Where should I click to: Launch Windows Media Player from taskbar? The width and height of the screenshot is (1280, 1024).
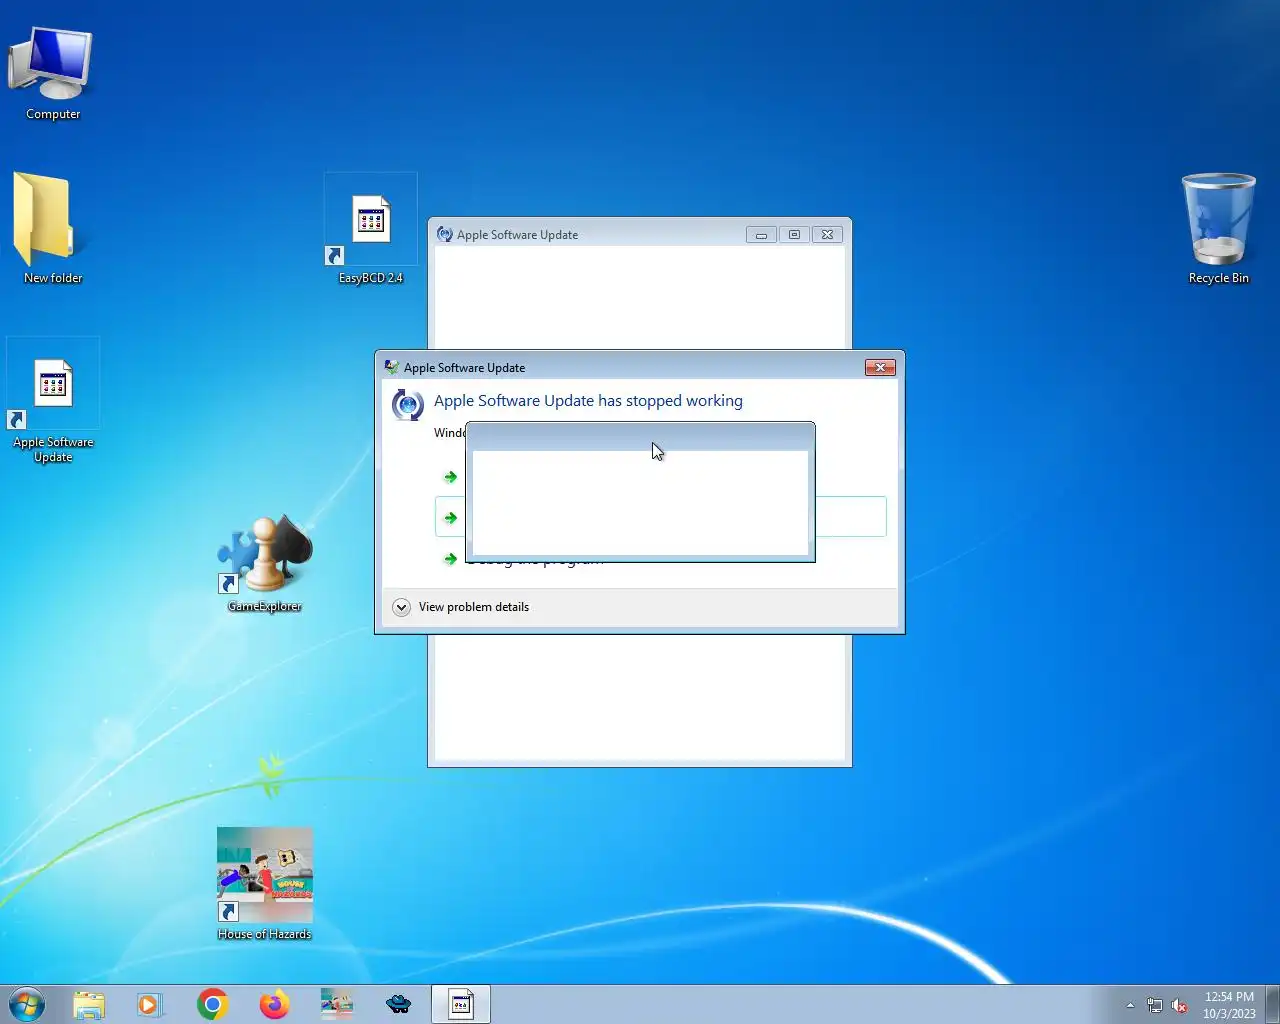[150, 1004]
